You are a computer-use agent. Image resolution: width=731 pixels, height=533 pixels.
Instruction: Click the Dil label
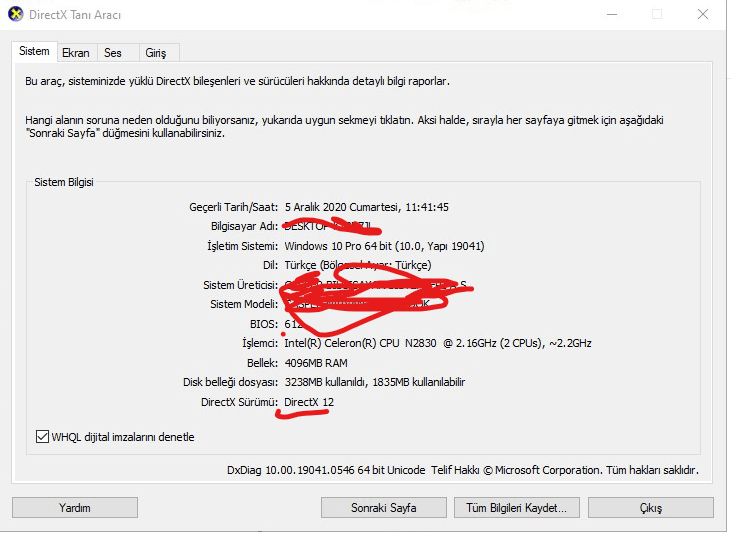pyautogui.click(x=270, y=265)
